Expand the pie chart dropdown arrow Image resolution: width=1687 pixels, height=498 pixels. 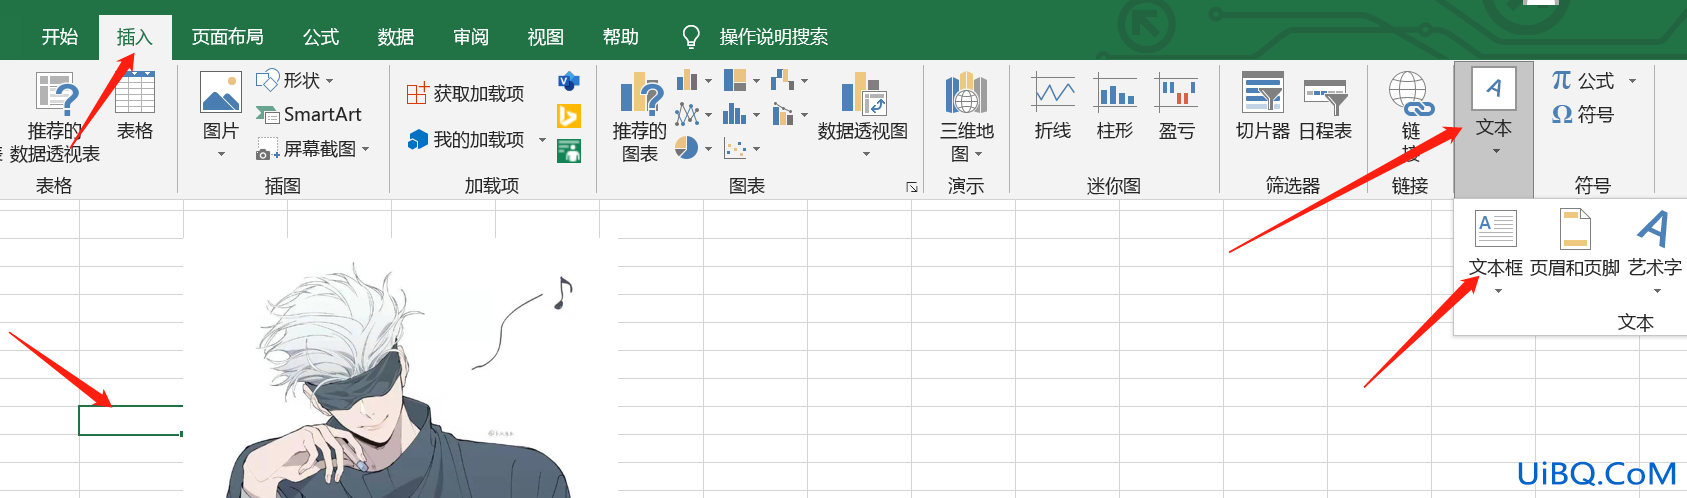(x=708, y=149)
